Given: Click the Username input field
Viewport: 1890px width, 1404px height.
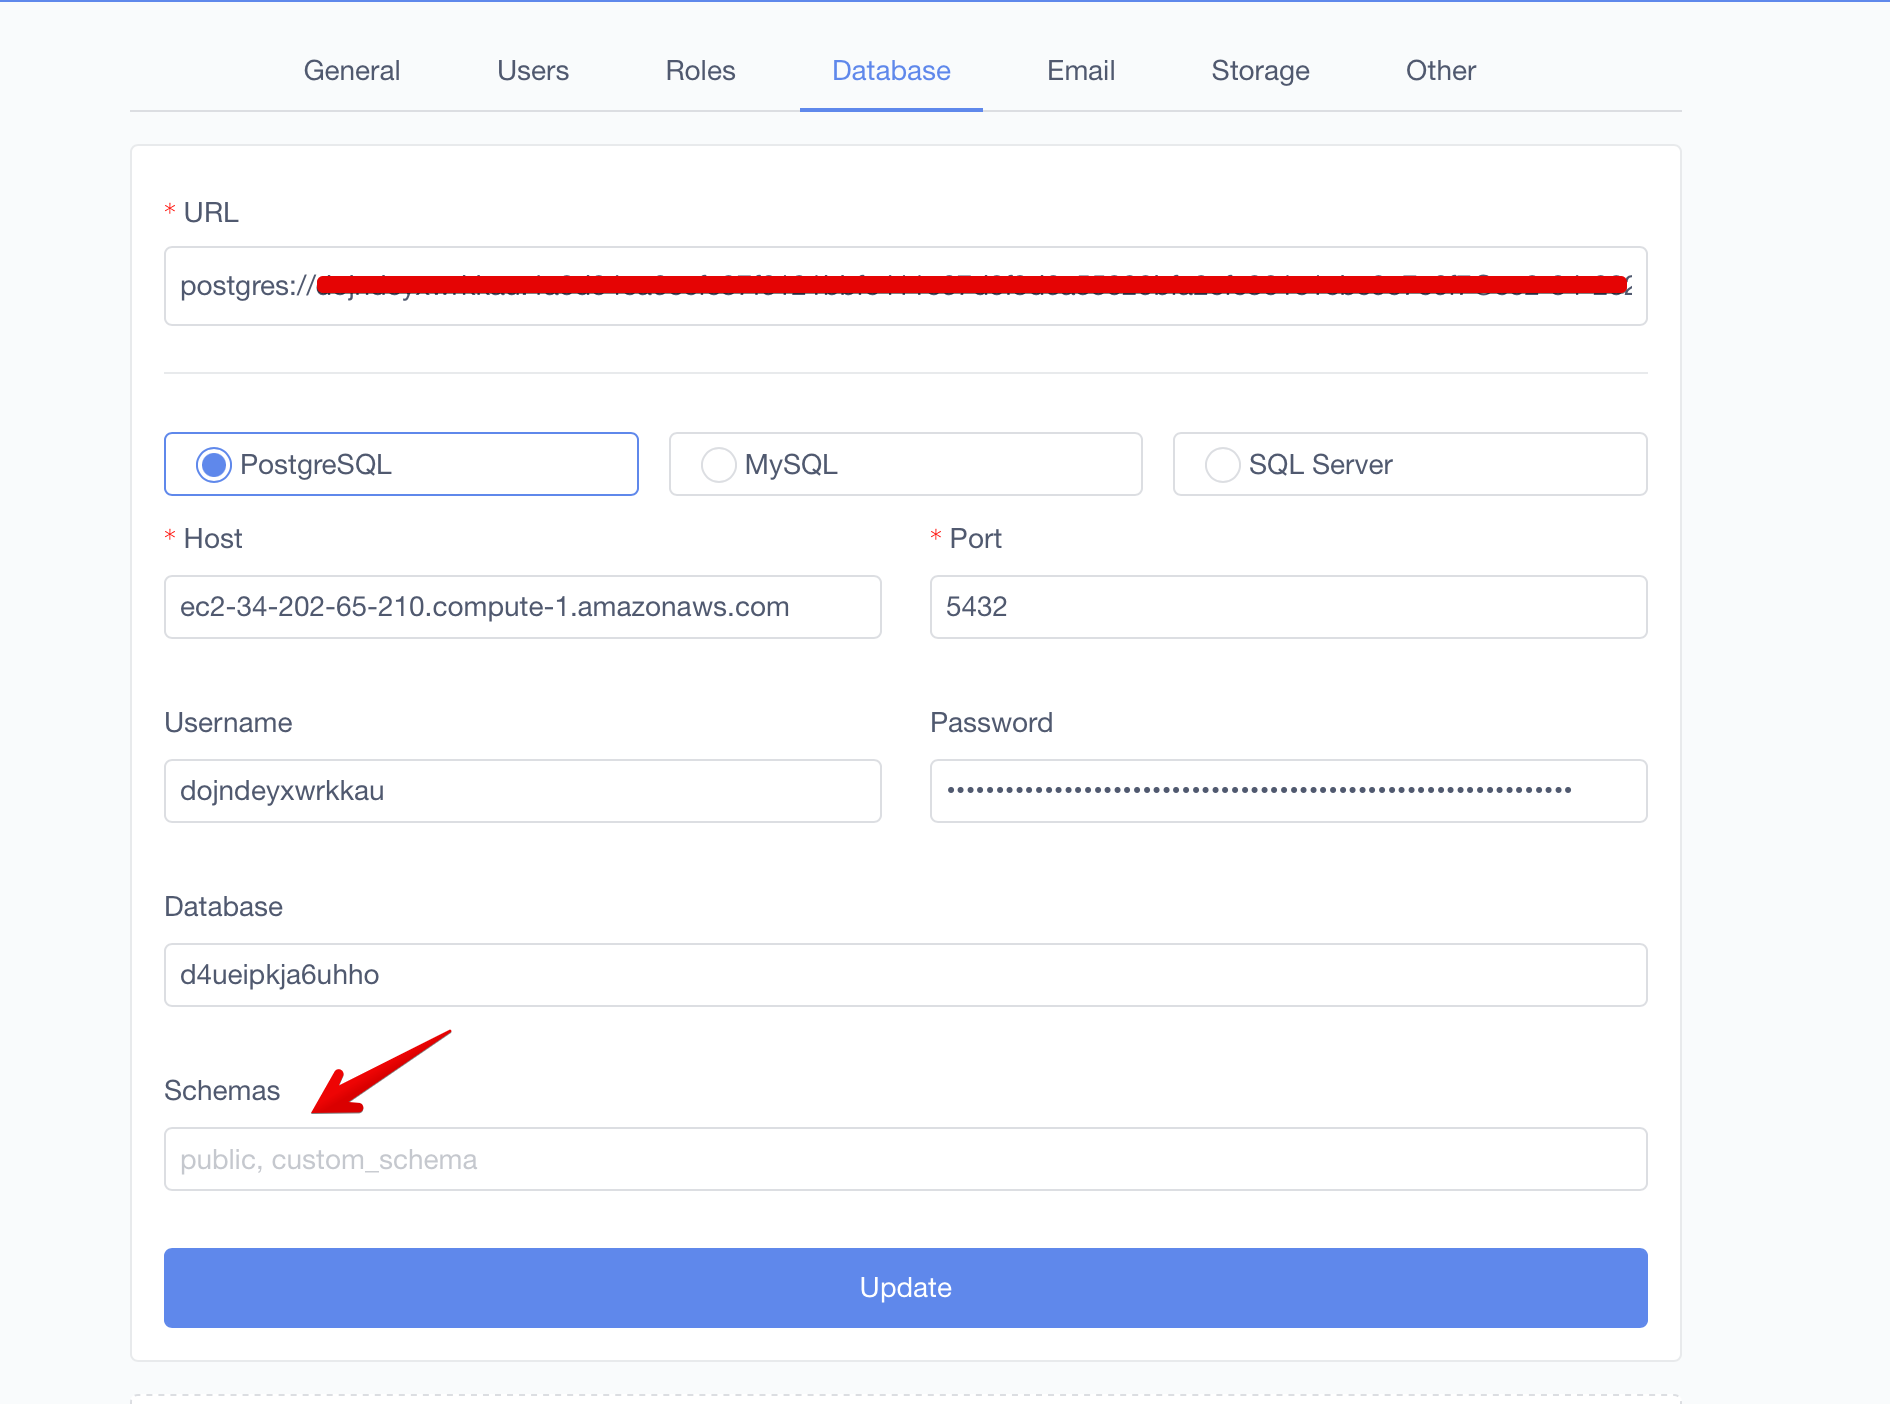Looking at the screenshot, I should 522,791.
